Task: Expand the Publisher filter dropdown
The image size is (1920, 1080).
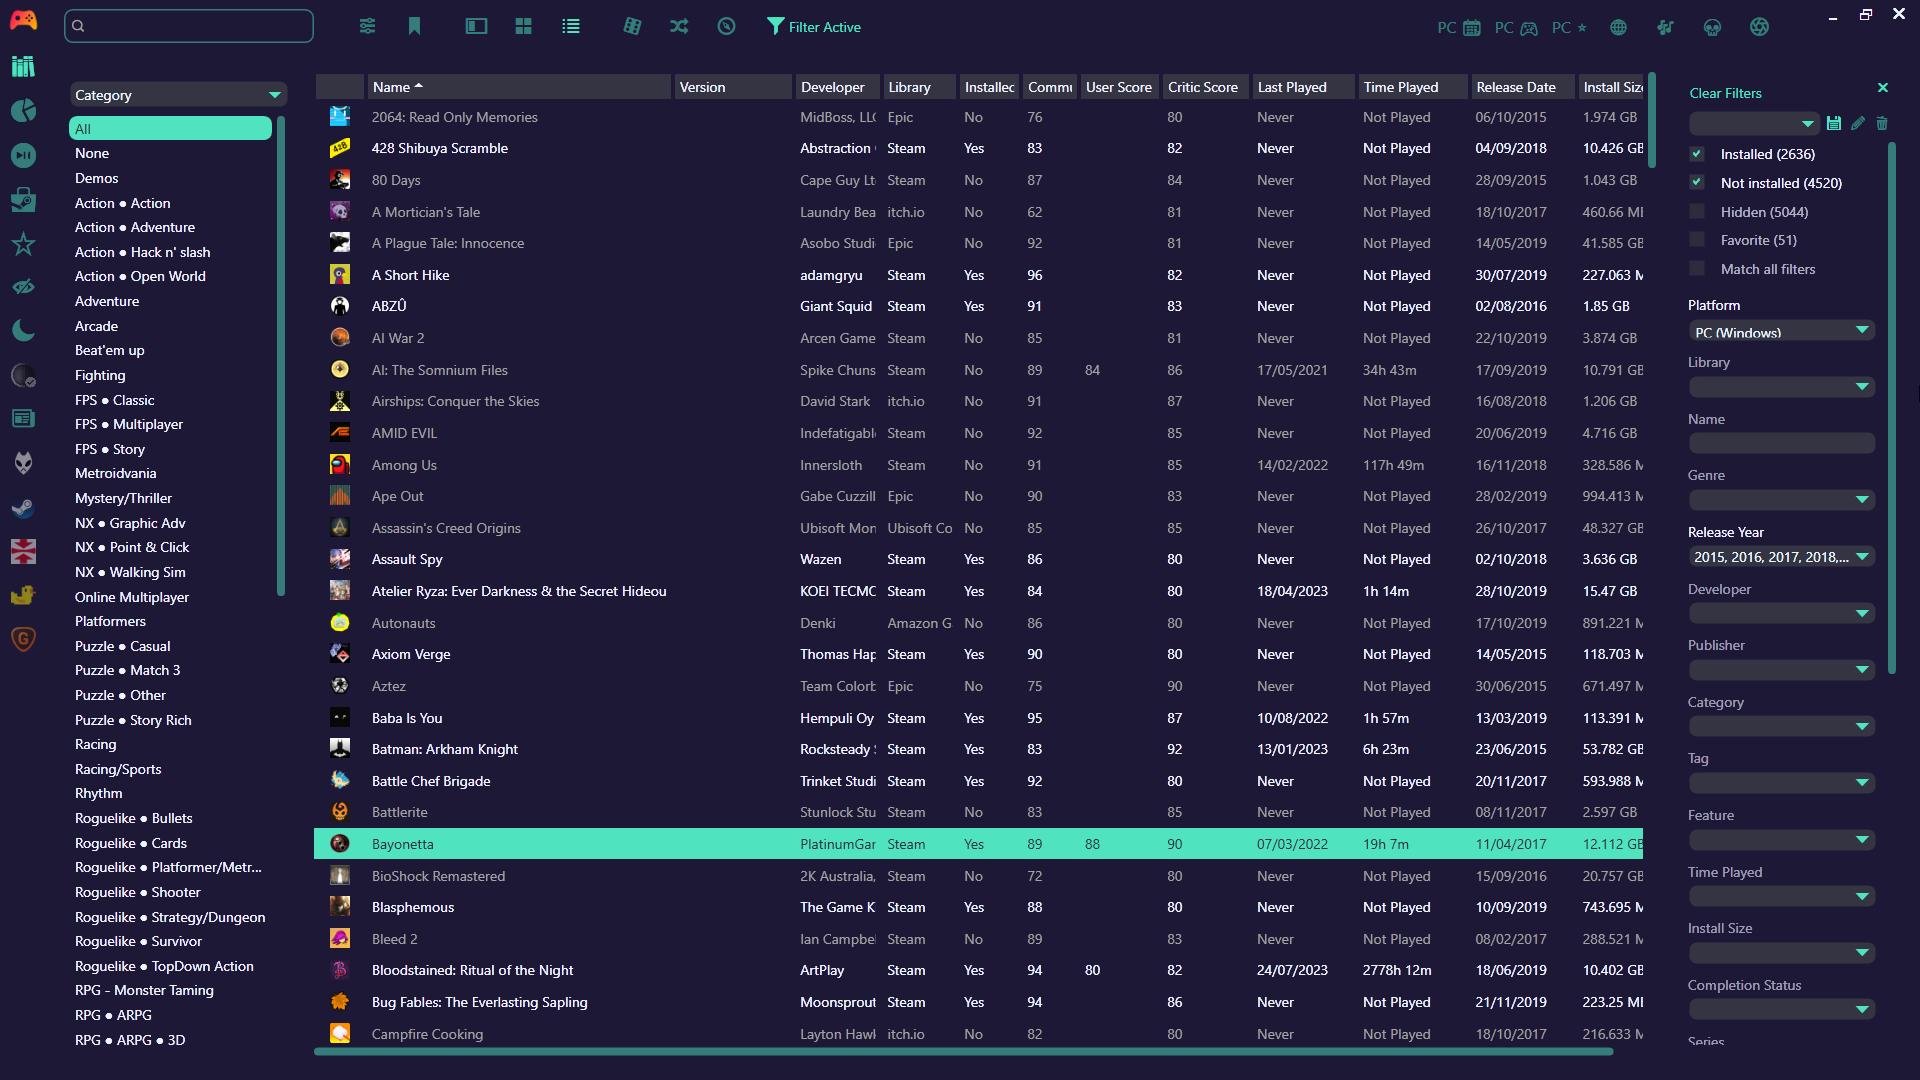Action: [x=1781, y=670]
